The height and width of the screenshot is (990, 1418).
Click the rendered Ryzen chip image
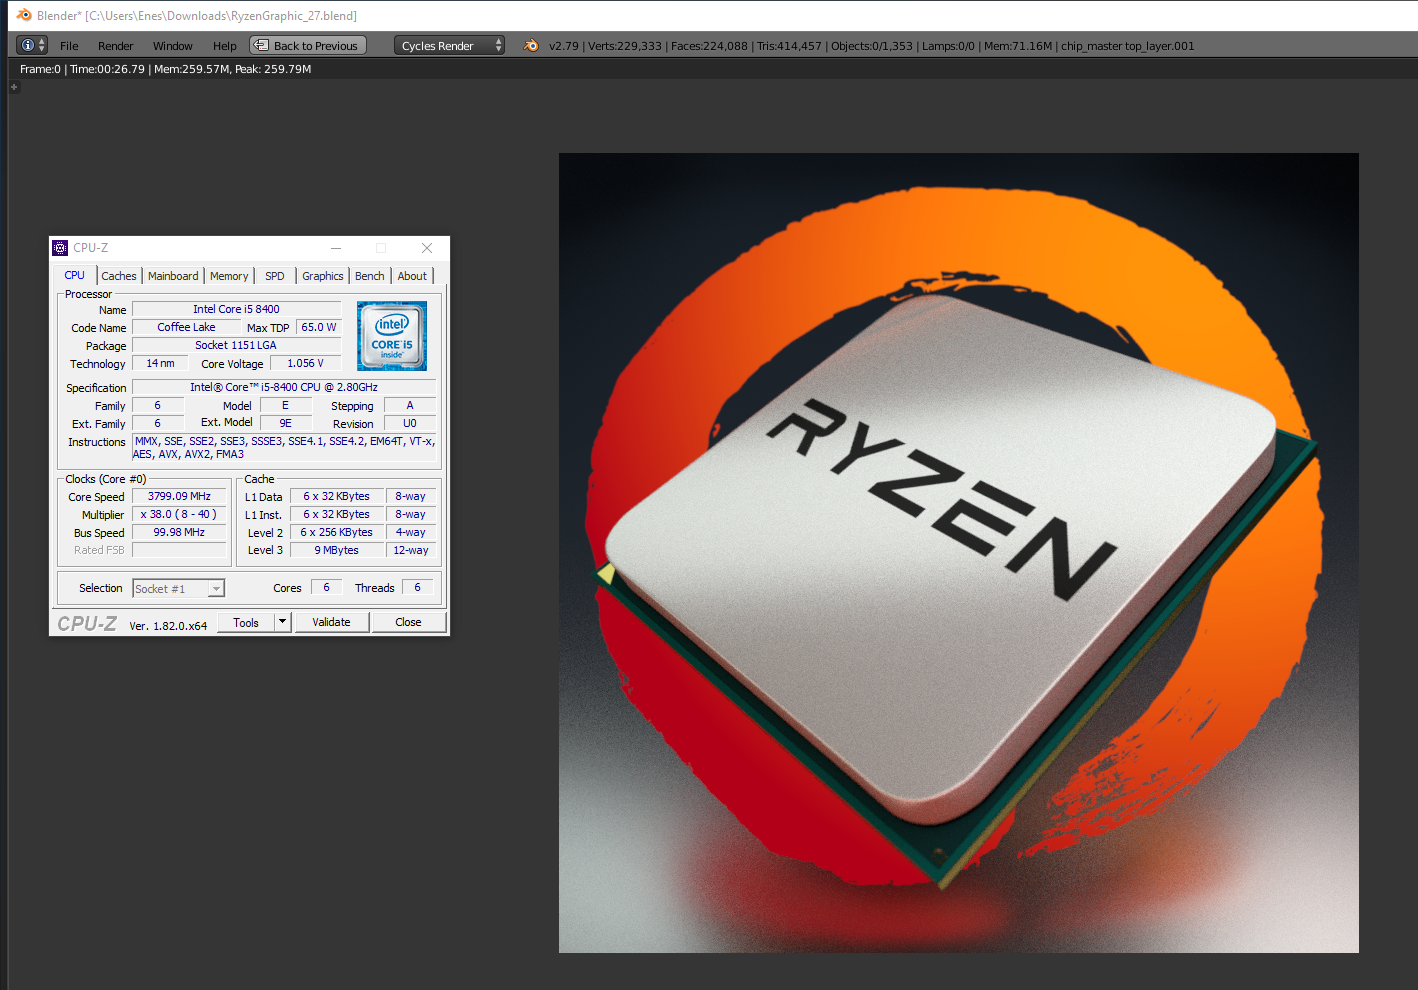pos(958,553)
